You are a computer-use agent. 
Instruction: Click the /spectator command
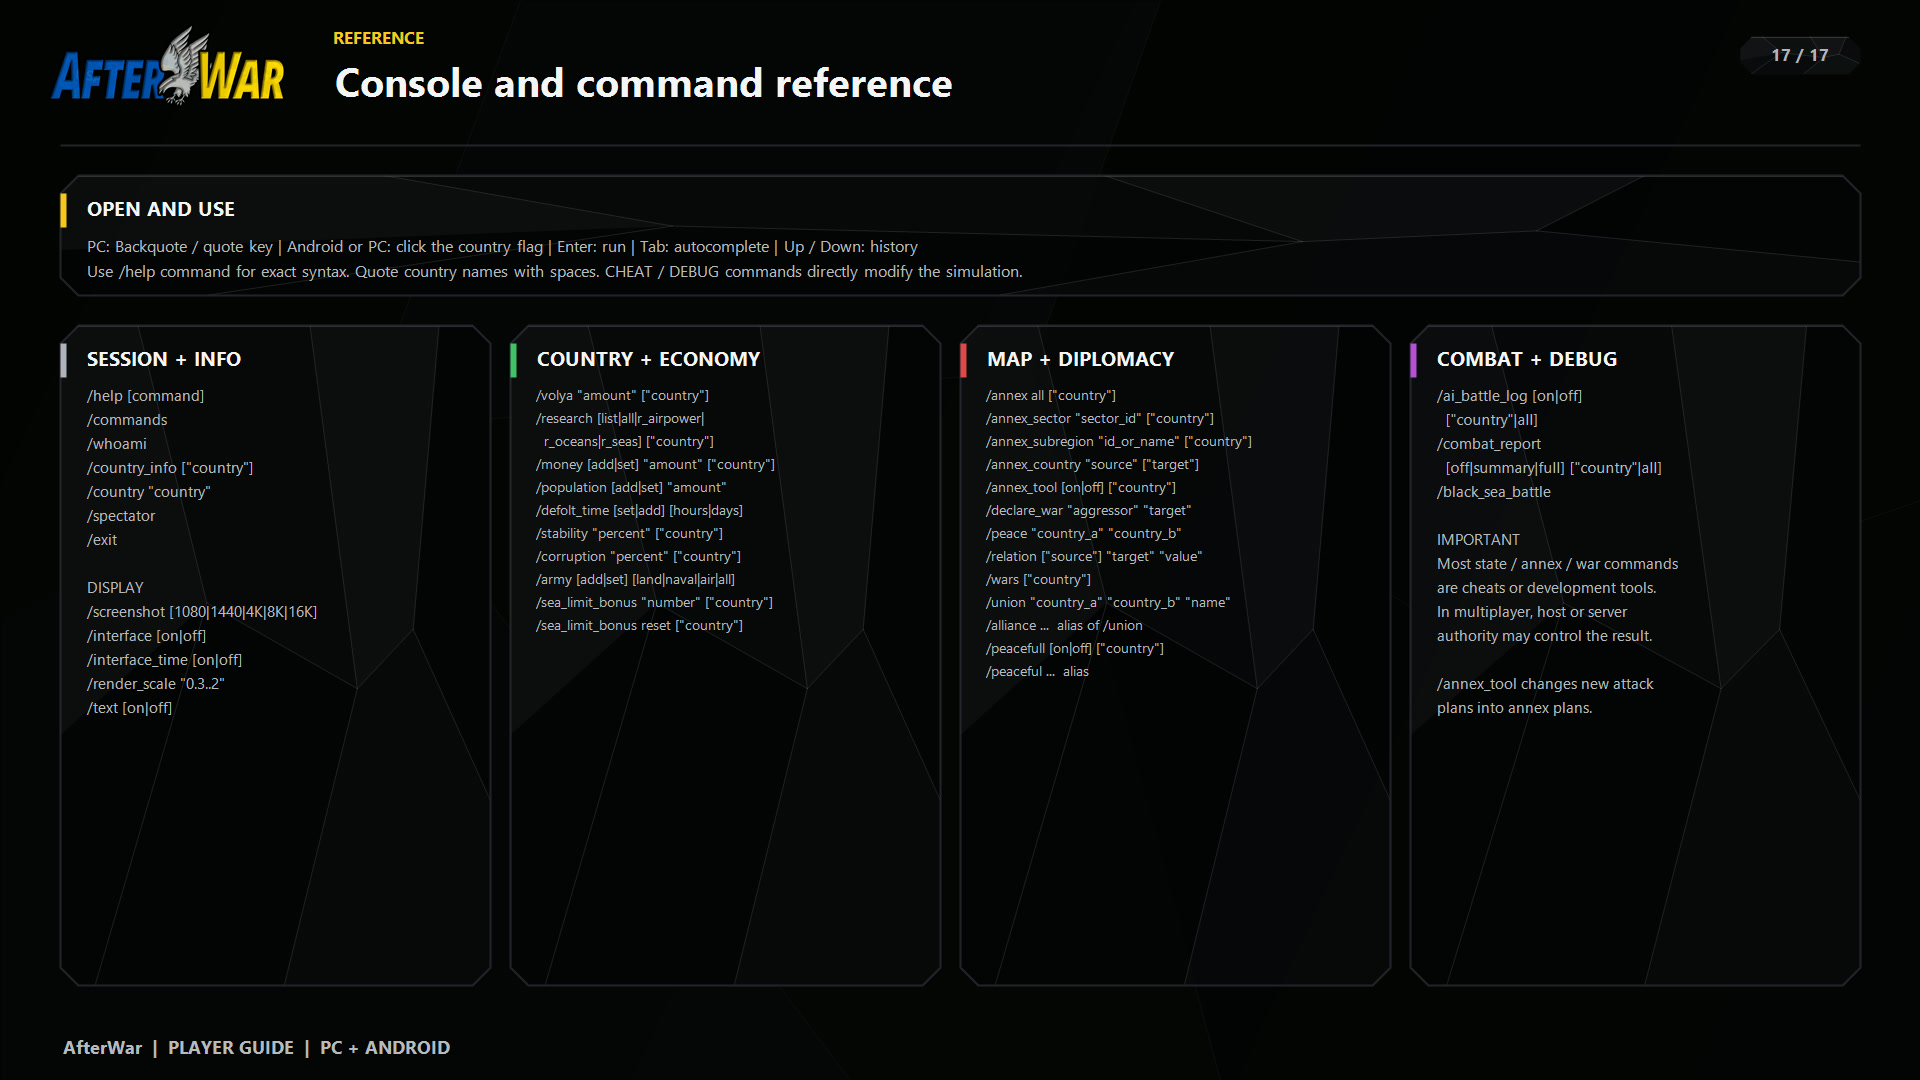click(x=121, y=516)
